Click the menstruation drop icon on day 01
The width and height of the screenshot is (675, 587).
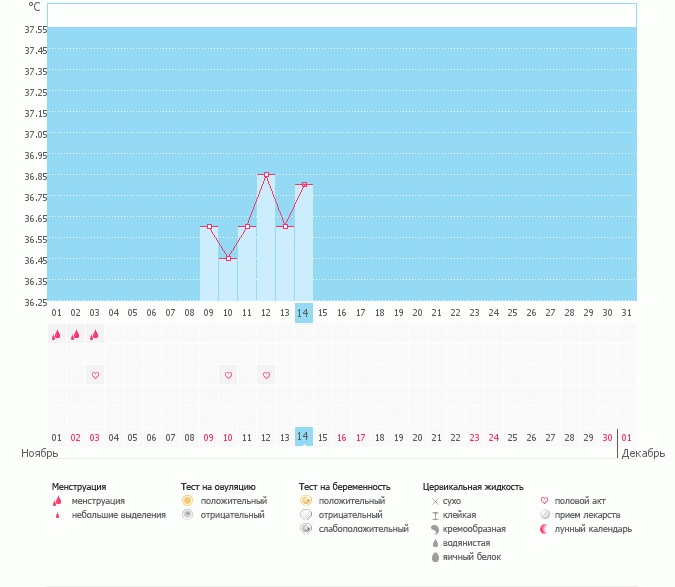pos(57,335)
